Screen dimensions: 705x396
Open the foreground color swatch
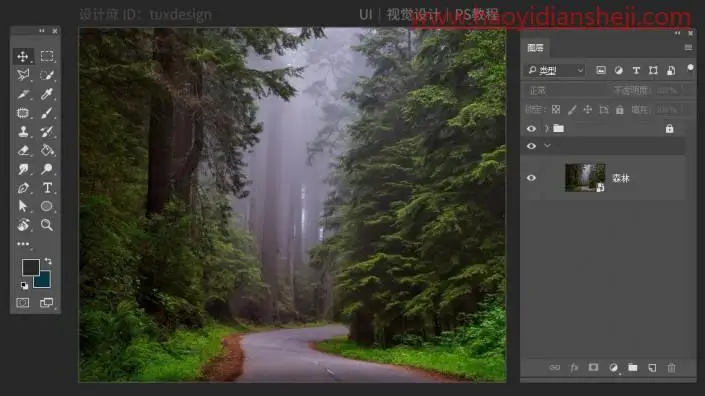(30, 267)
